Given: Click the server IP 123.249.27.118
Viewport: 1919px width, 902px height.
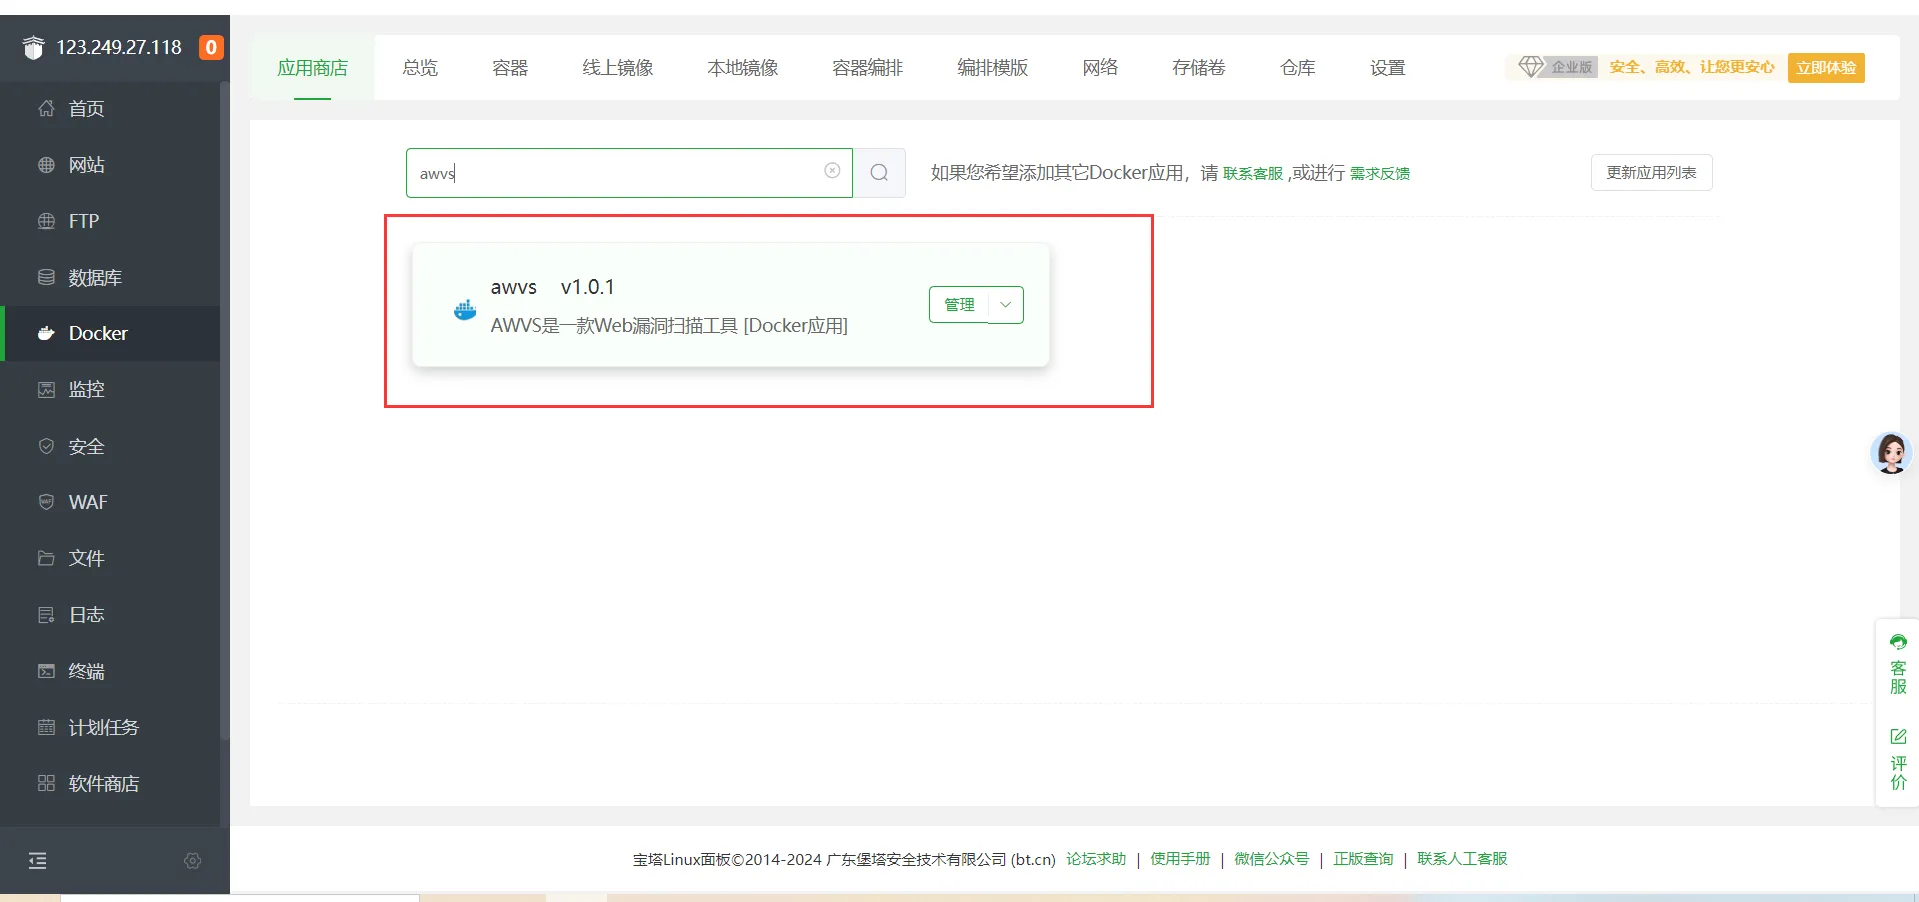Looking at the screenshot, I should pos(119,47).
